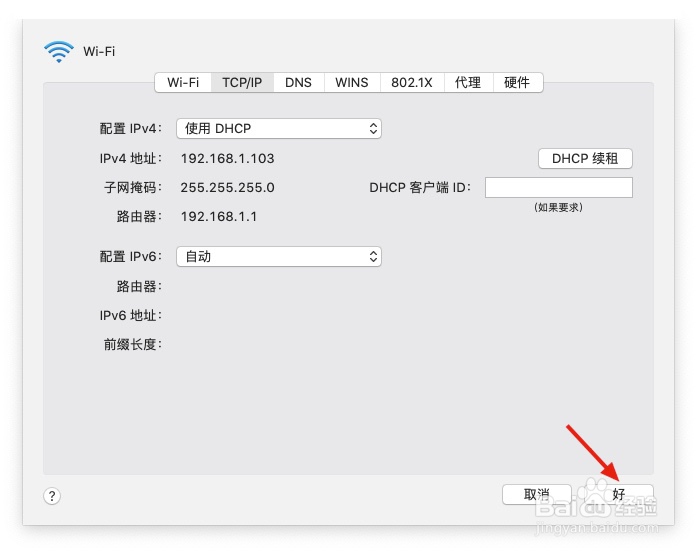Select the TCP/IP tab
Viewport: 697px width, 552px height.
point(242,82)
